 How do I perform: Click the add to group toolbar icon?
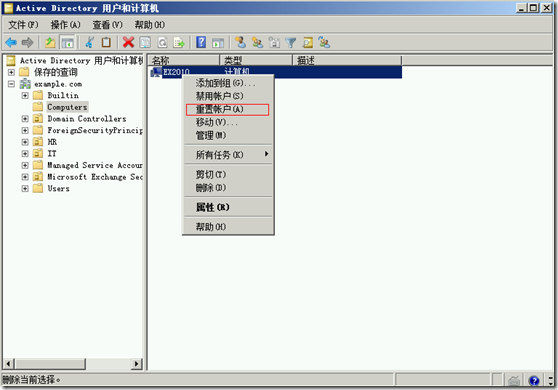point(324,43)
